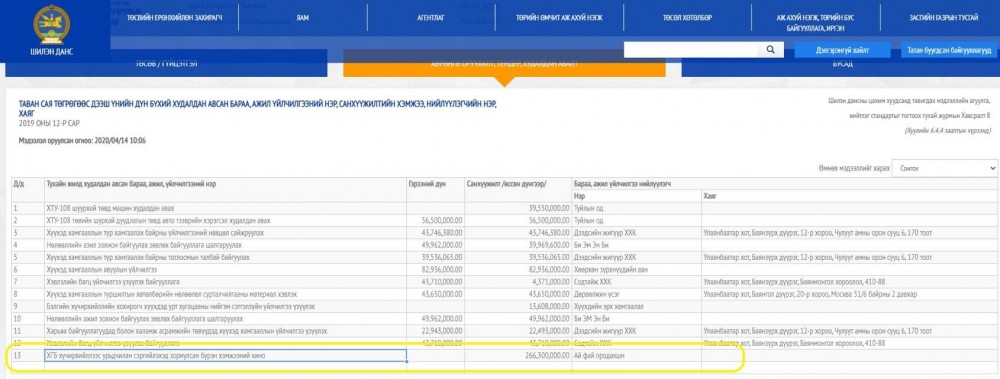Open ЗАСГИЙН ГАЗРЫН ТУСГАЙ menu item
1000x379 pixels.
pyautogui.click(x=944, y=18)
